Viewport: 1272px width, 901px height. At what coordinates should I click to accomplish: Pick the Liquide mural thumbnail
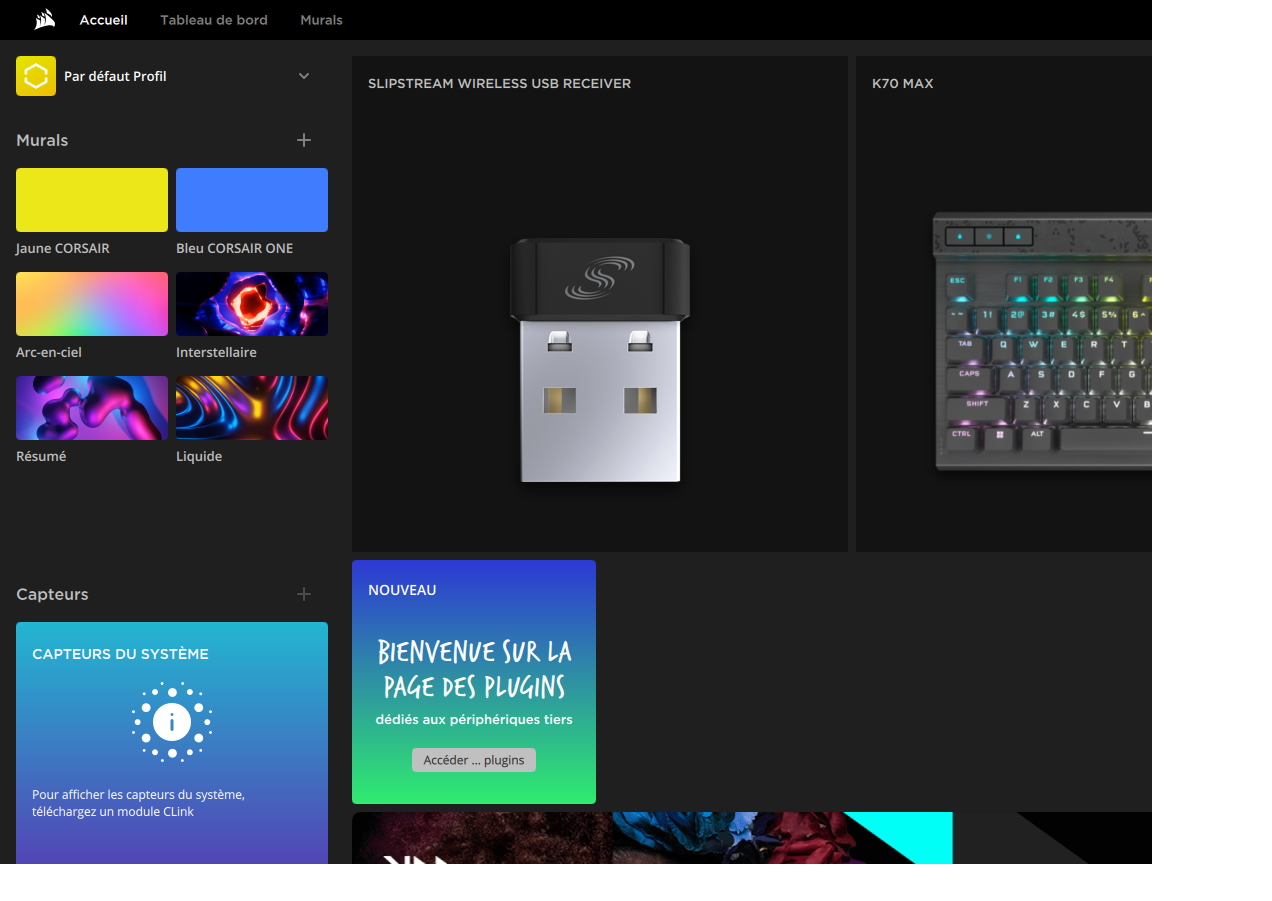pyautogui.click(x=252, y=408)
